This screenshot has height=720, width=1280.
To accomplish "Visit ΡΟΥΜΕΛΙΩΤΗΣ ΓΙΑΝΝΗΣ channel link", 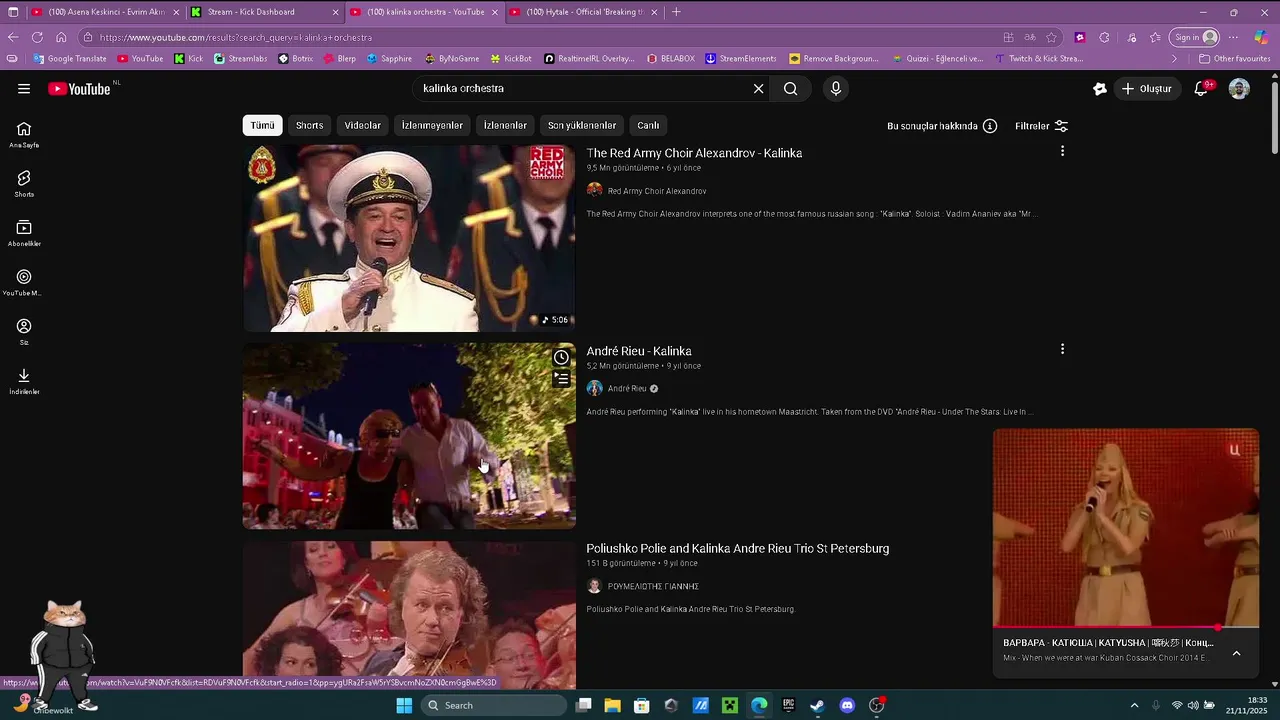I will (653, 586).
